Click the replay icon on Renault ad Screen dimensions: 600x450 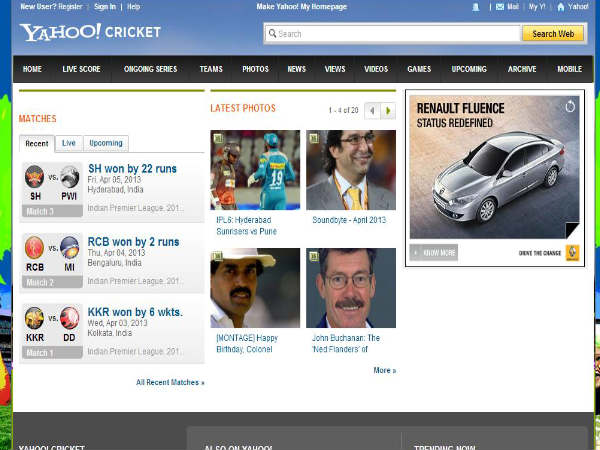click(x=570, y=106)
